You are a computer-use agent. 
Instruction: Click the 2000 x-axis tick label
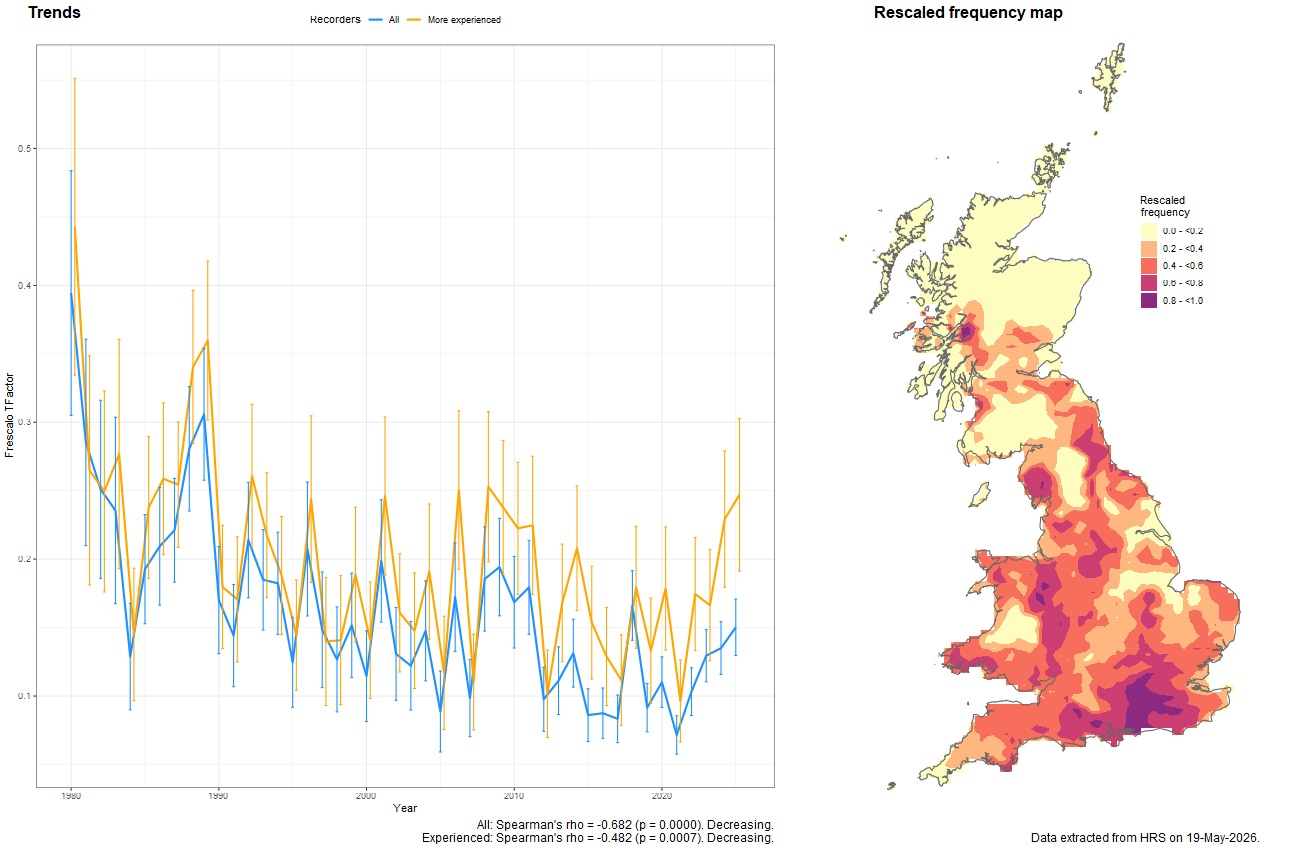[366, 796]
